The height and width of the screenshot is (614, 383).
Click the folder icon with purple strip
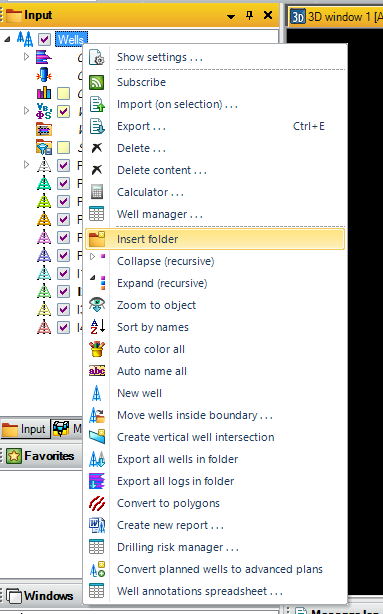pyautogui.click(x=44, y=129)
